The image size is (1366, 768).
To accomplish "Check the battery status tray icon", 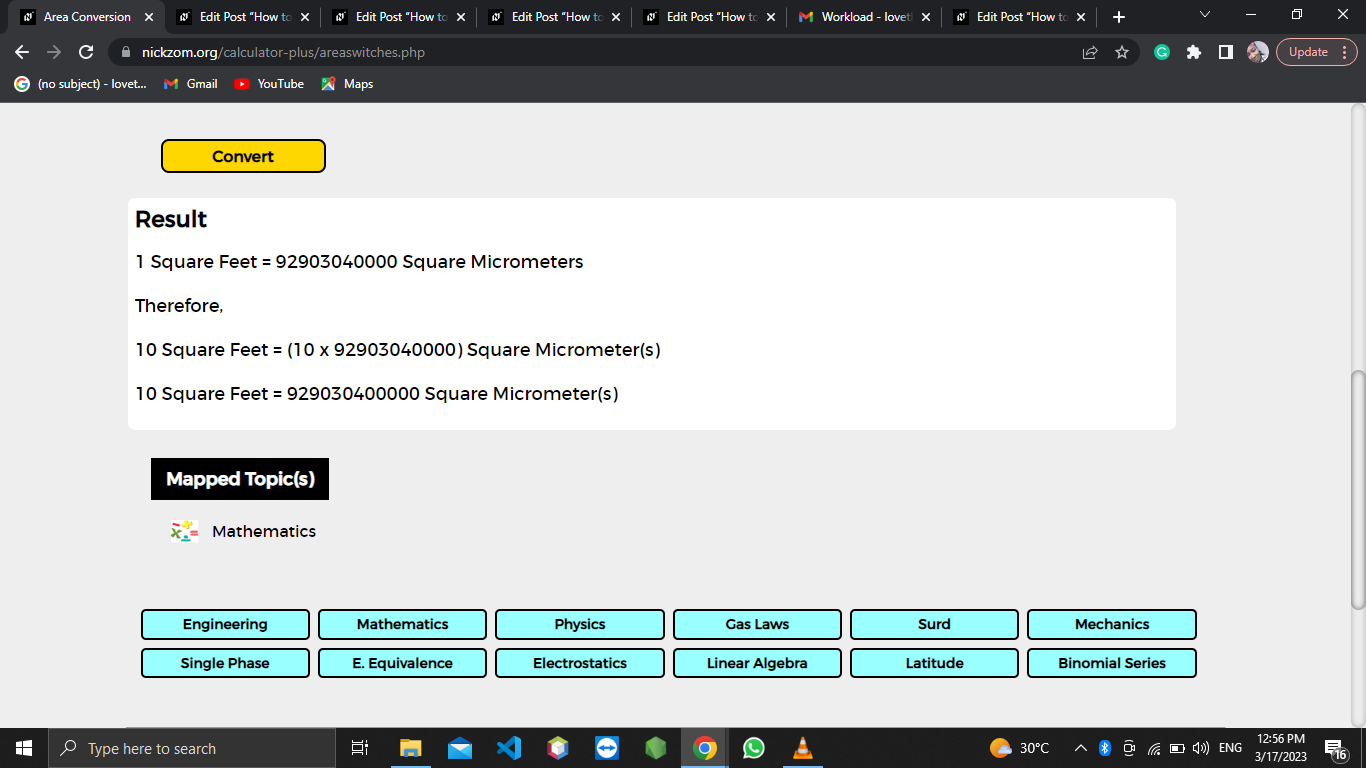I will [1178, 748].
